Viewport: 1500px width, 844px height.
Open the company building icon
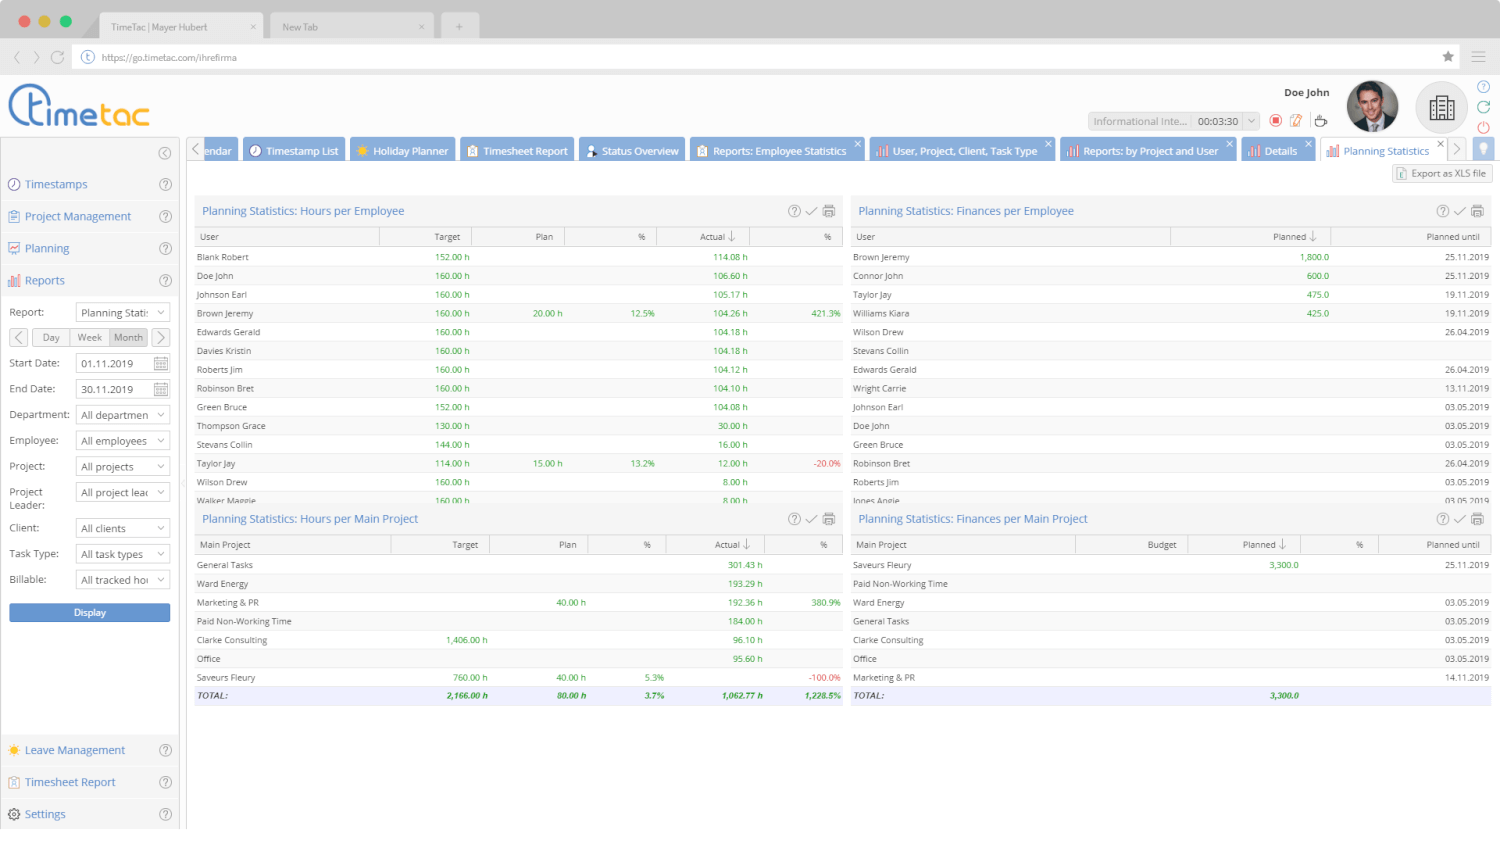pyautogui.click(x=1442, y=107)
